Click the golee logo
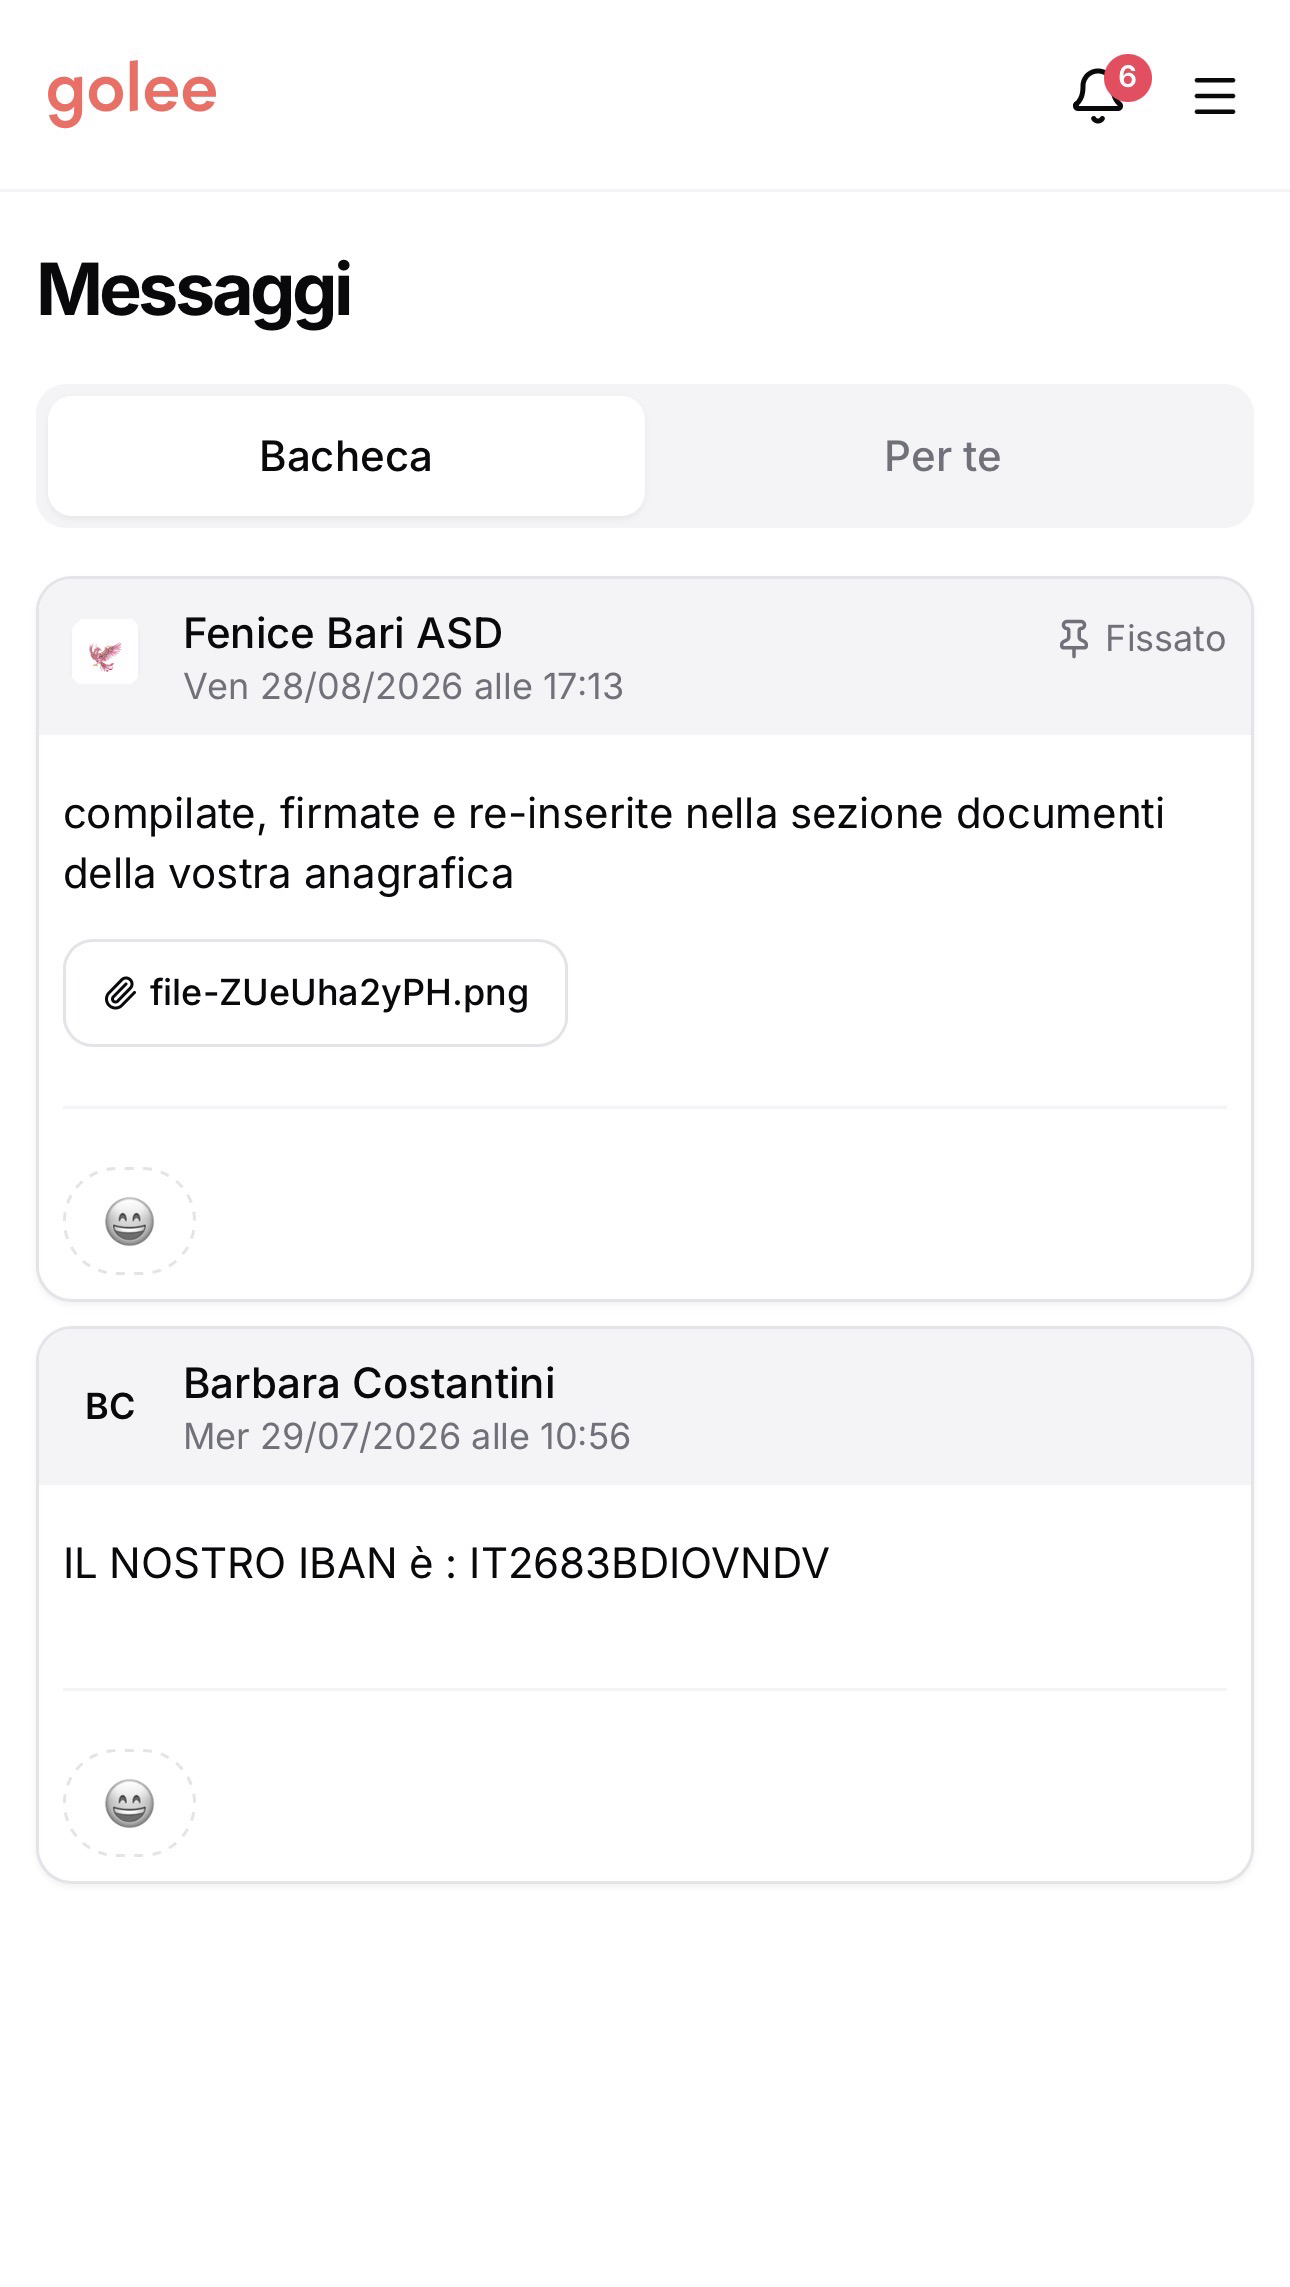This screenshot has height=2287, width=1290. pyautogui.click(x=132, y=94)
